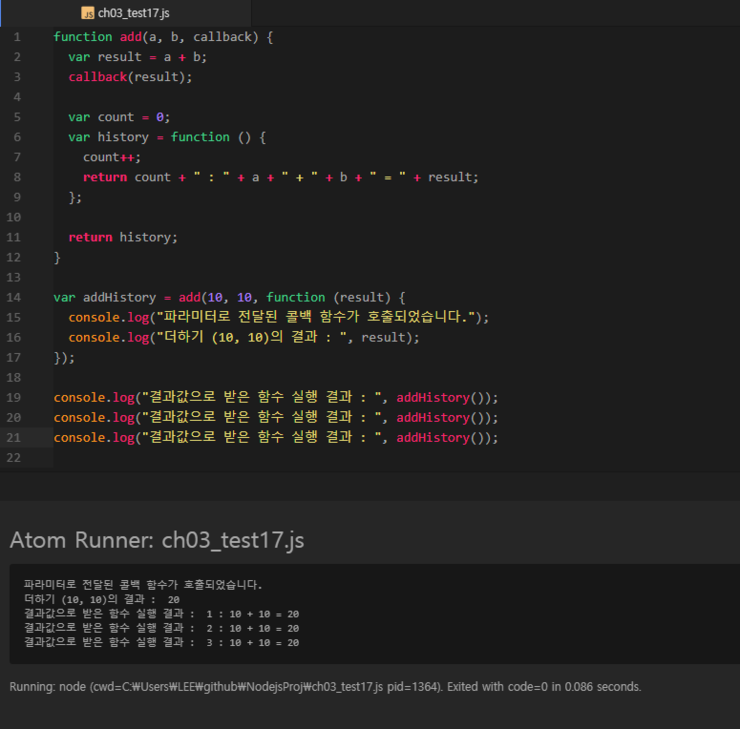Click 'var count = 0;' statement

click(x=119, y=117)
